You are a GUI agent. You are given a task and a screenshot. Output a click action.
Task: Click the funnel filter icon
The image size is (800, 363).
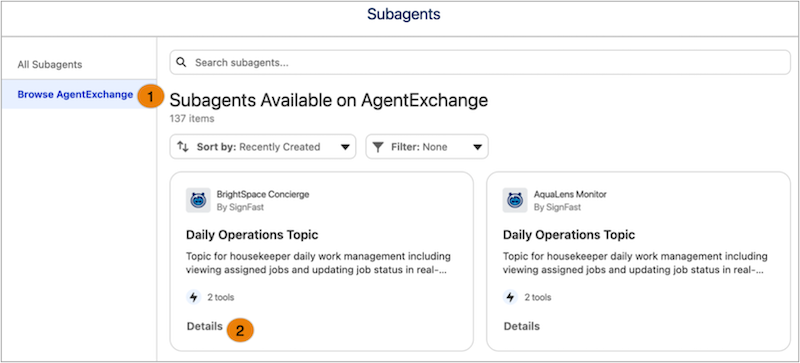coord(378,147)
